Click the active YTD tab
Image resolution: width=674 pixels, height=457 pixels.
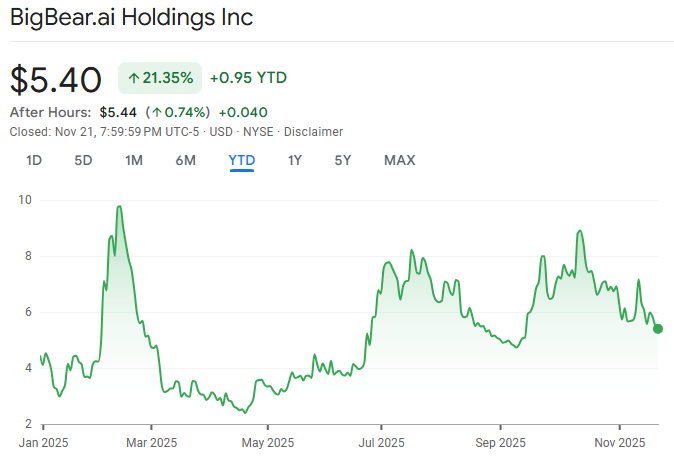click(241, 160)
